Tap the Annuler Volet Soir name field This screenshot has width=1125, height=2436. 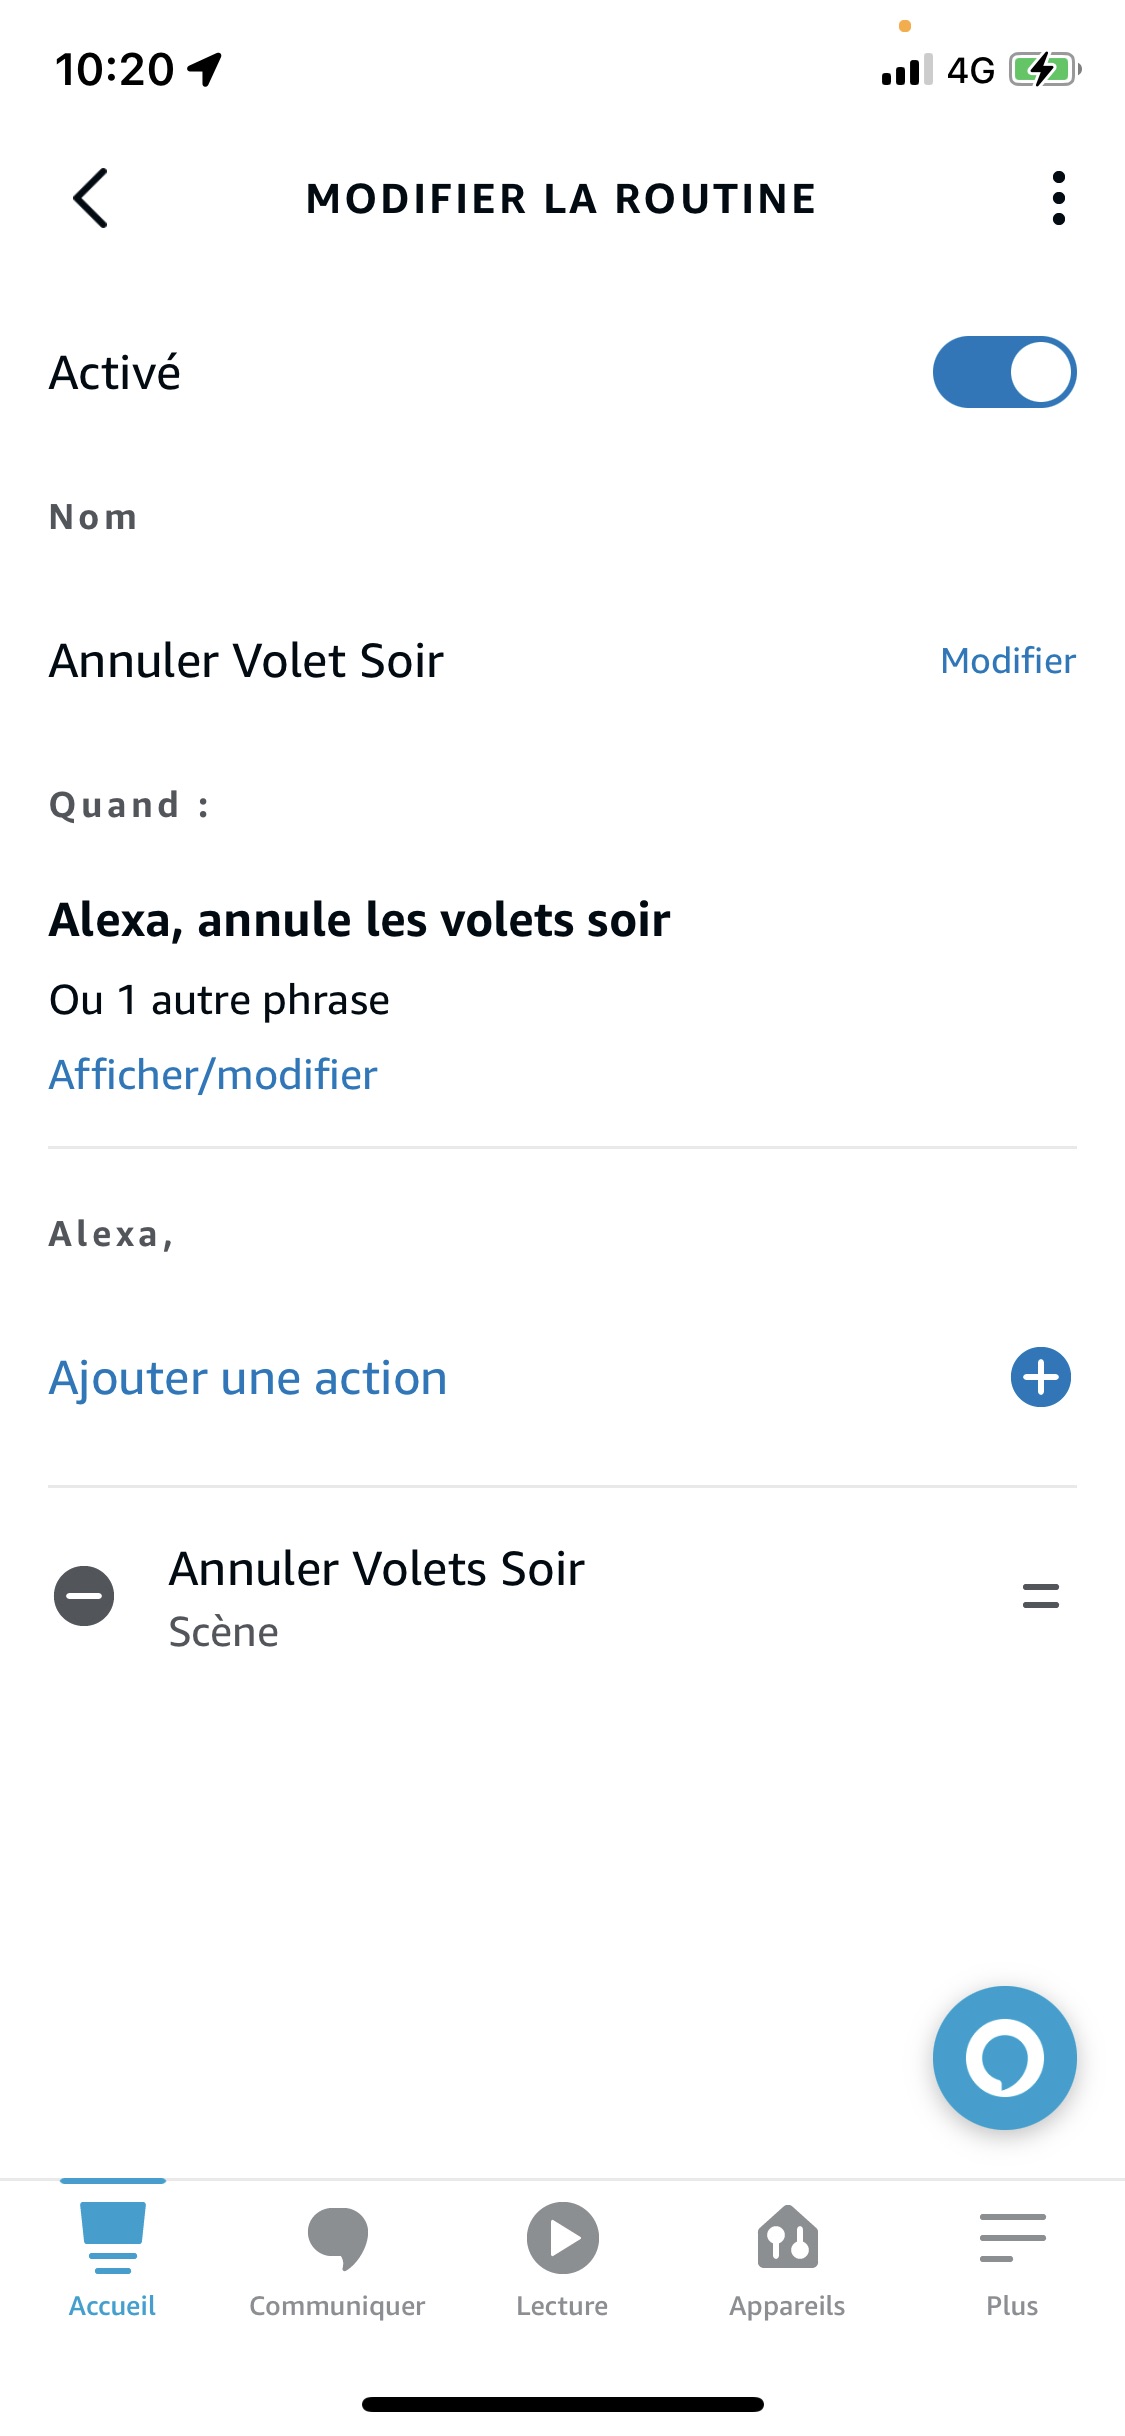pos(246,661)
